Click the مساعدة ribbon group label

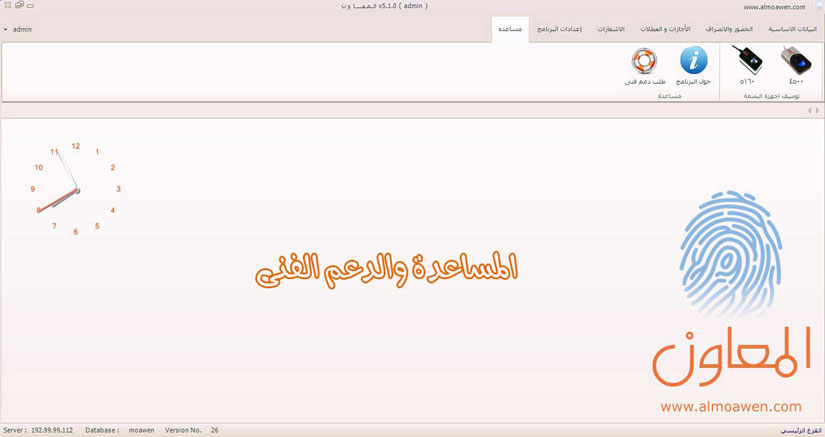[669, 96]
